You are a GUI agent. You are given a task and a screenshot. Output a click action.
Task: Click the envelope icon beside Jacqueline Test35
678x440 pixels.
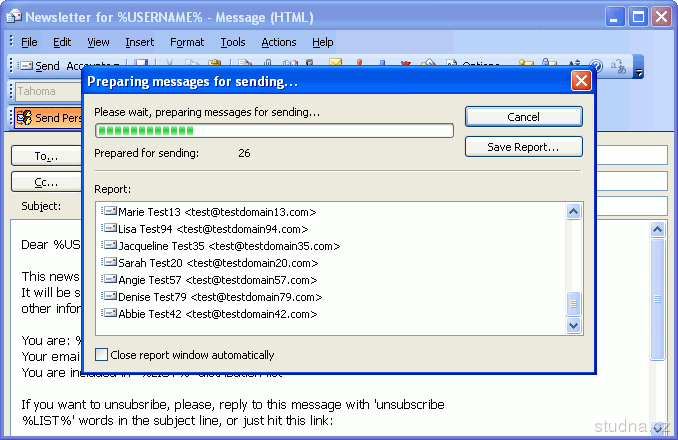109,245
